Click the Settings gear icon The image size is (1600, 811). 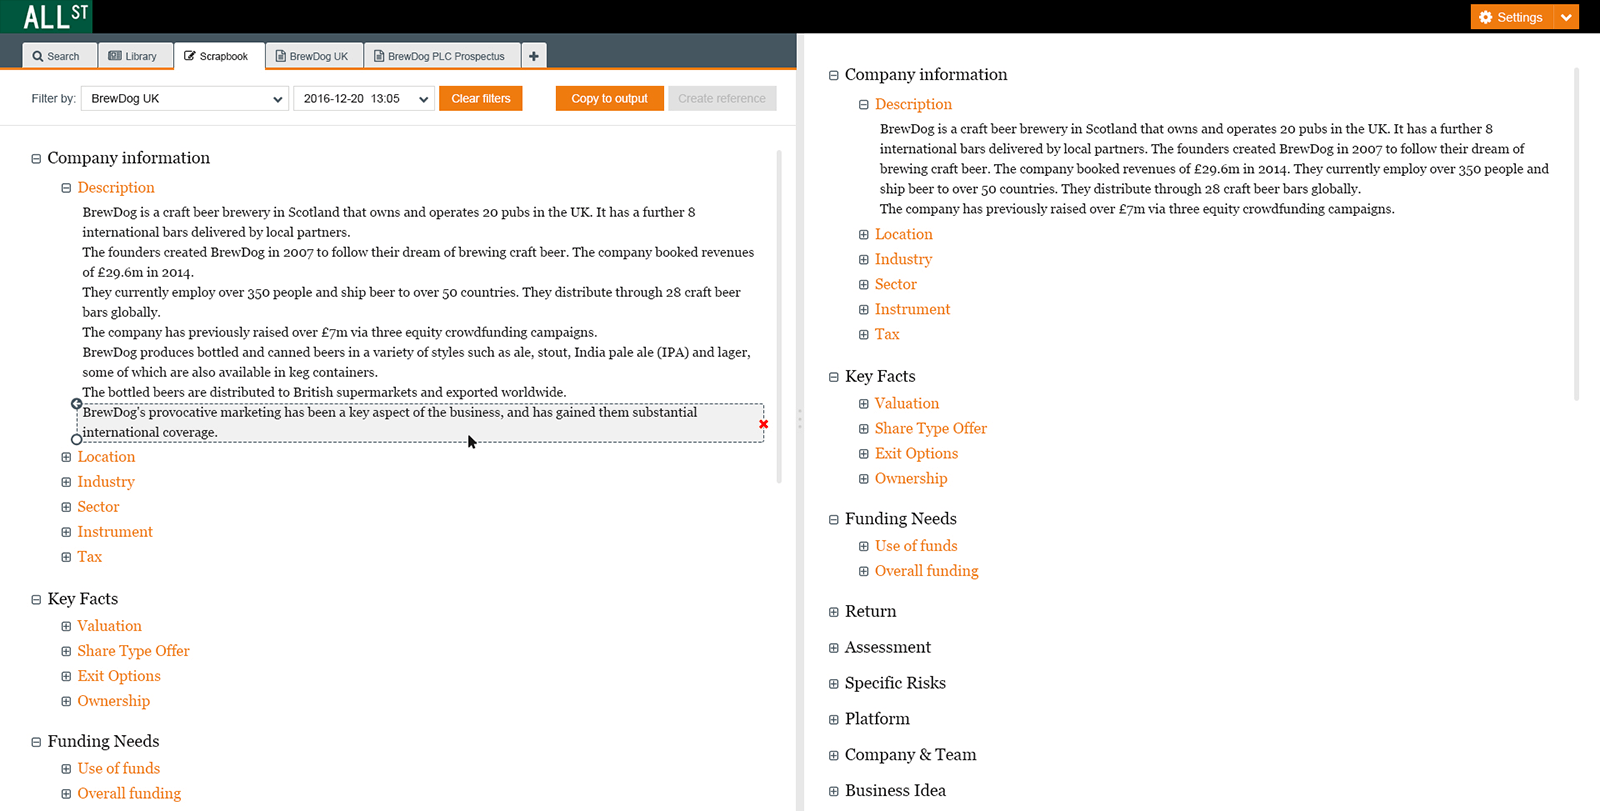coord(1485,17)
